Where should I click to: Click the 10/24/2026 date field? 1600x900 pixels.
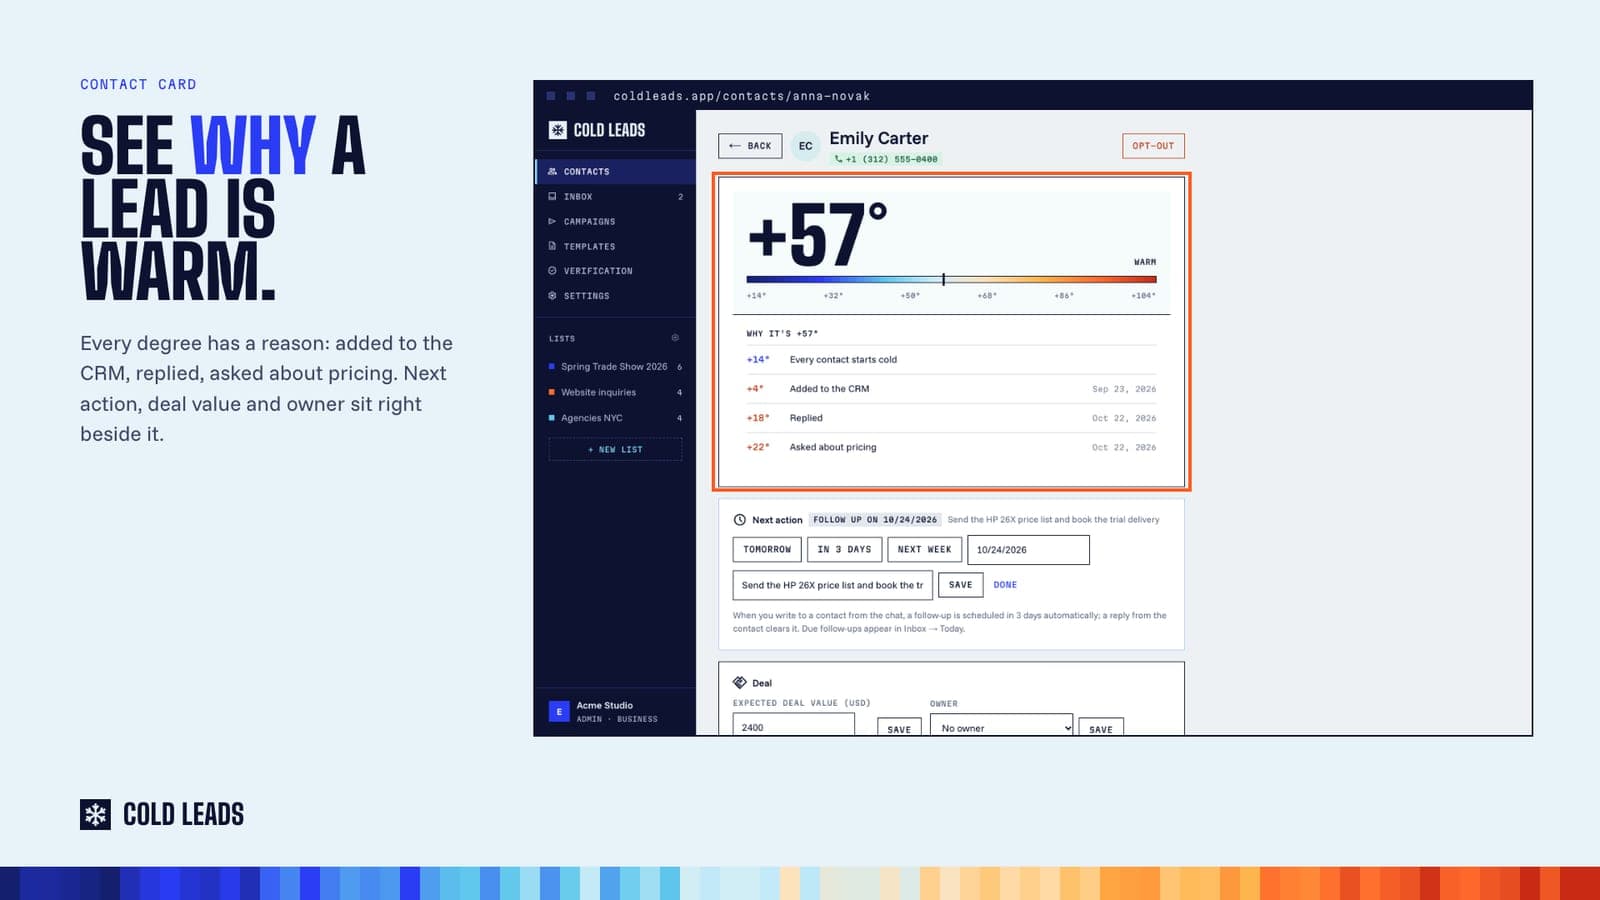1028,550
